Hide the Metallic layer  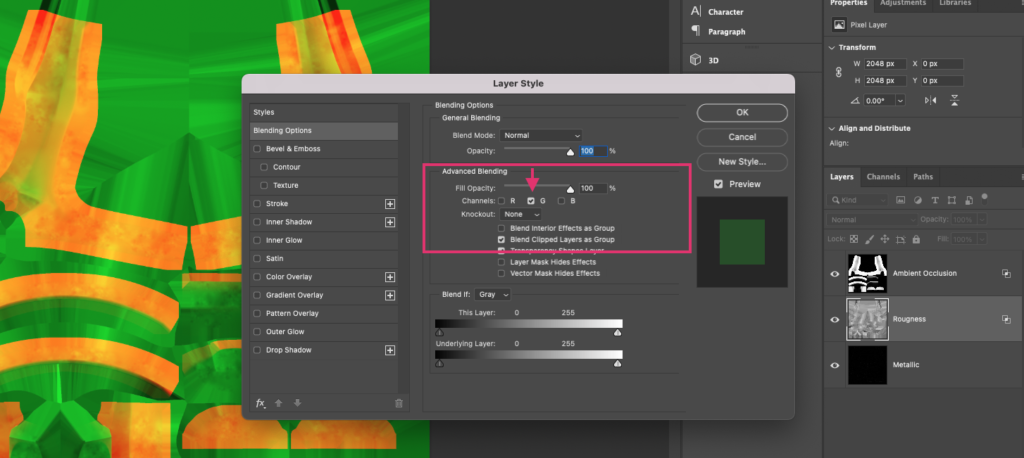tap(835, 365)
